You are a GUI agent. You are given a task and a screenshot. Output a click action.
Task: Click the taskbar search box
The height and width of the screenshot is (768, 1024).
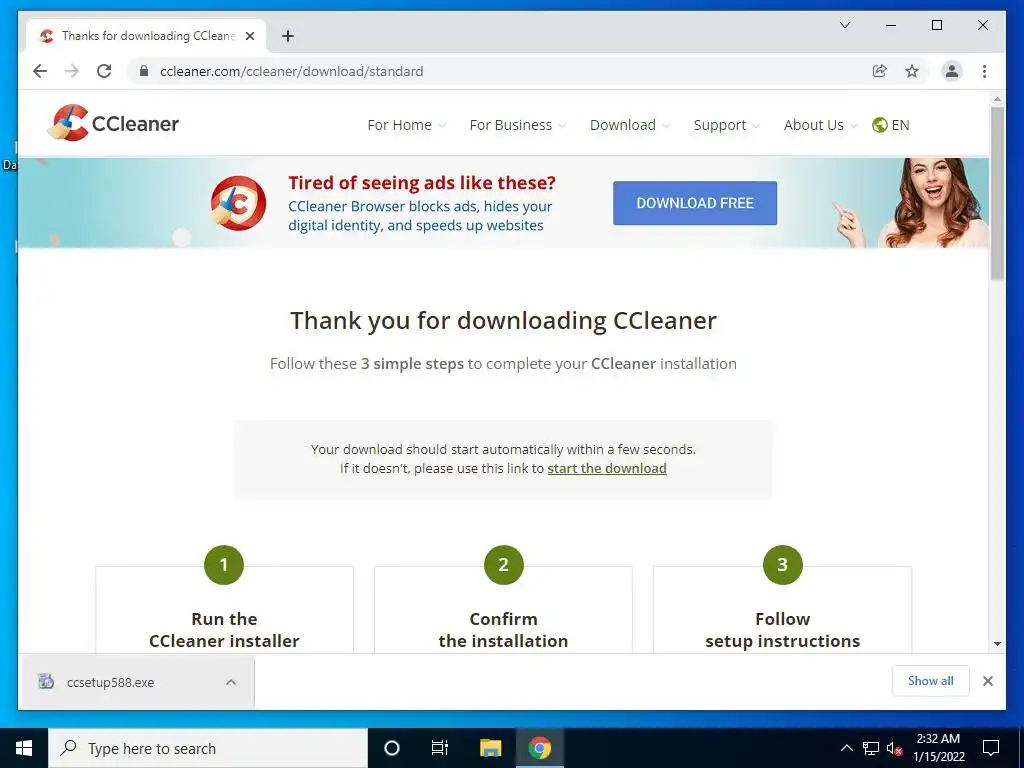pos(208,748)
